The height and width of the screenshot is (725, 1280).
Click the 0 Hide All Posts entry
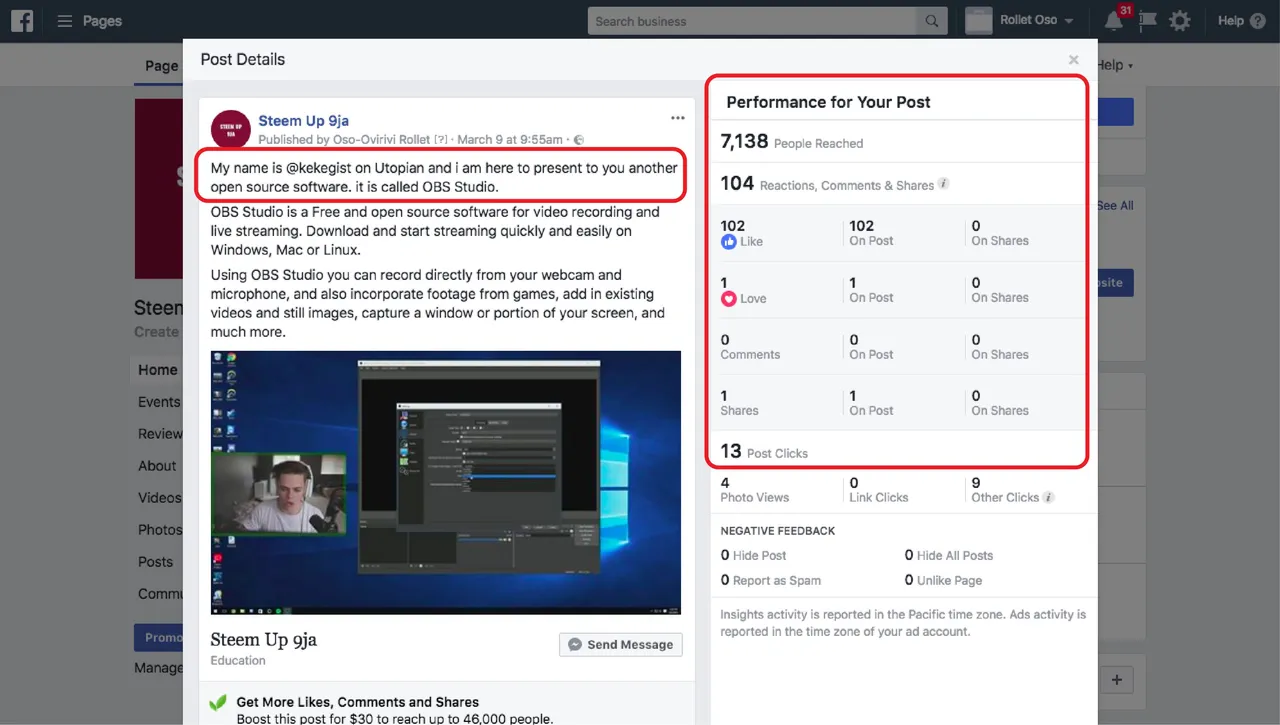click(x=949, y=556)
